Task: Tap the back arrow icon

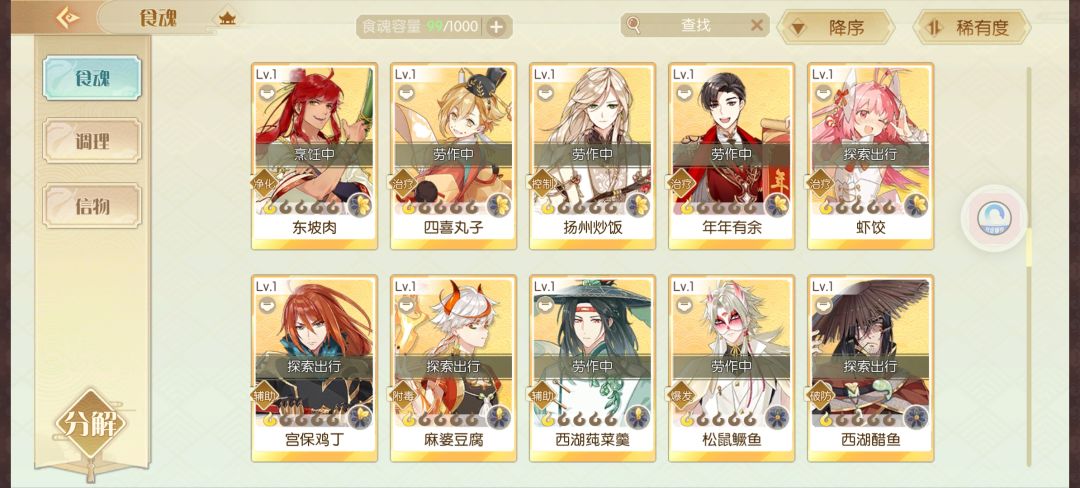Action: click(x=67, y=18)
